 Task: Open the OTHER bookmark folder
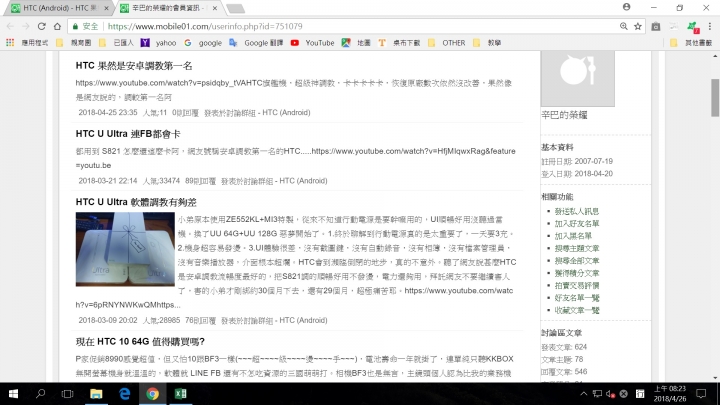(447, 43)
